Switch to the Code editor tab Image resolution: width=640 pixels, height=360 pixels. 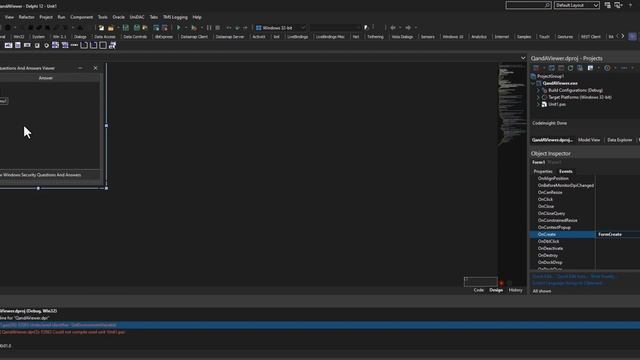[x=478, y=290]
